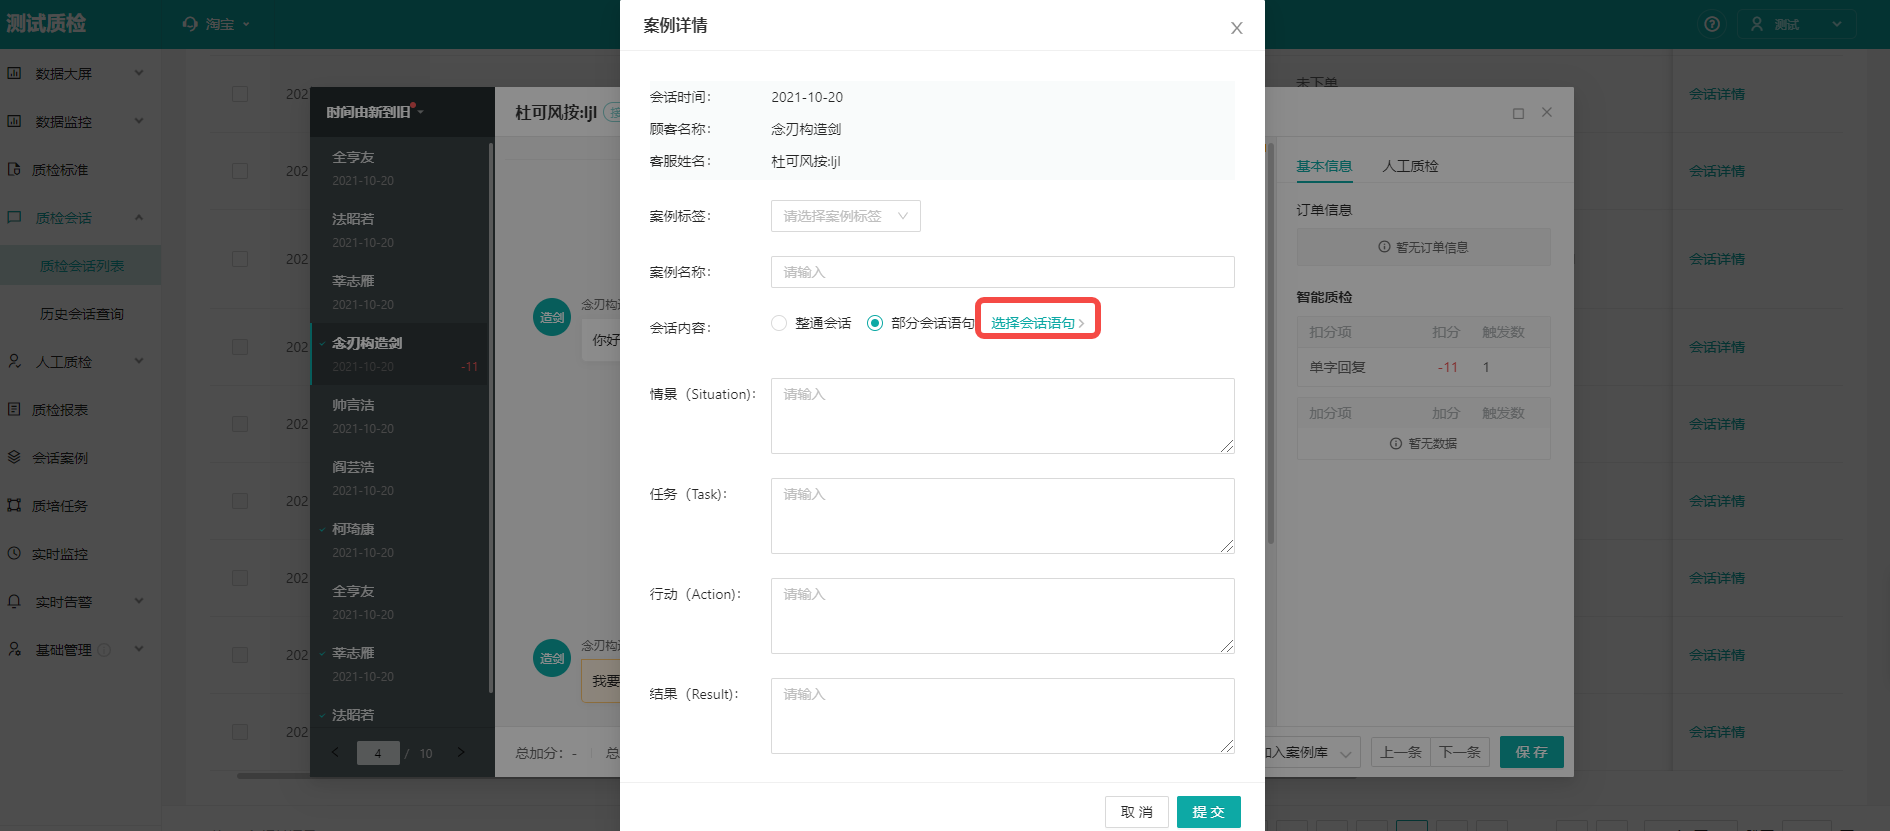This screenshot has width=1890, height=831.
Task: Close the 案例详情 dialog
Action: pos(1236,28)
